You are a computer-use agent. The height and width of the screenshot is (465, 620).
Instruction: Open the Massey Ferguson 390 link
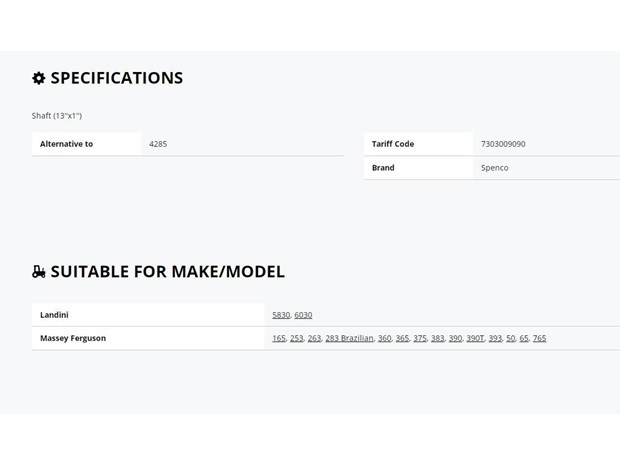point(456,338)
